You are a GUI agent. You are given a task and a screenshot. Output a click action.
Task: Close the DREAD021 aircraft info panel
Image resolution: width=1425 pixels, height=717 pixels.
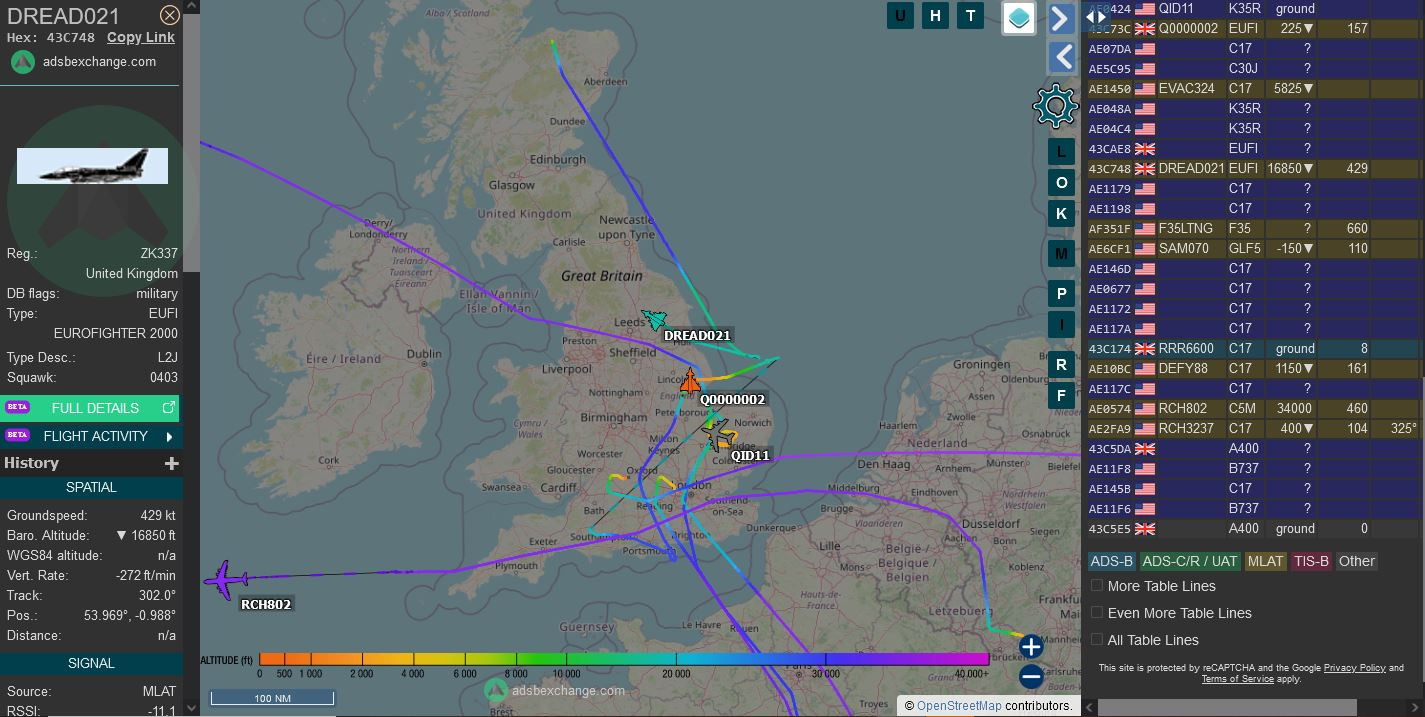pyautogui.click(x=170, y=15)
